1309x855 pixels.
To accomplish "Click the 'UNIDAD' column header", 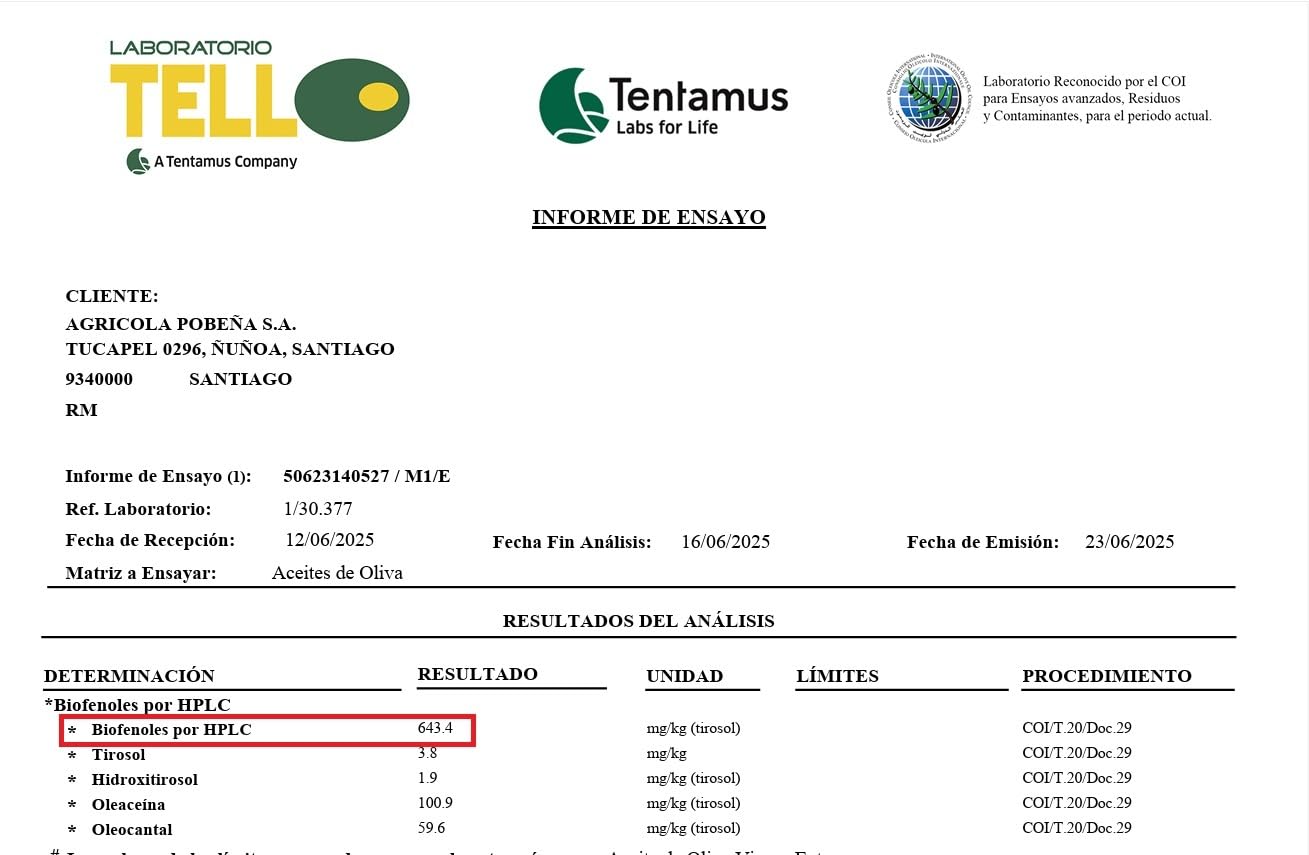I will click(x=685, y=676).
